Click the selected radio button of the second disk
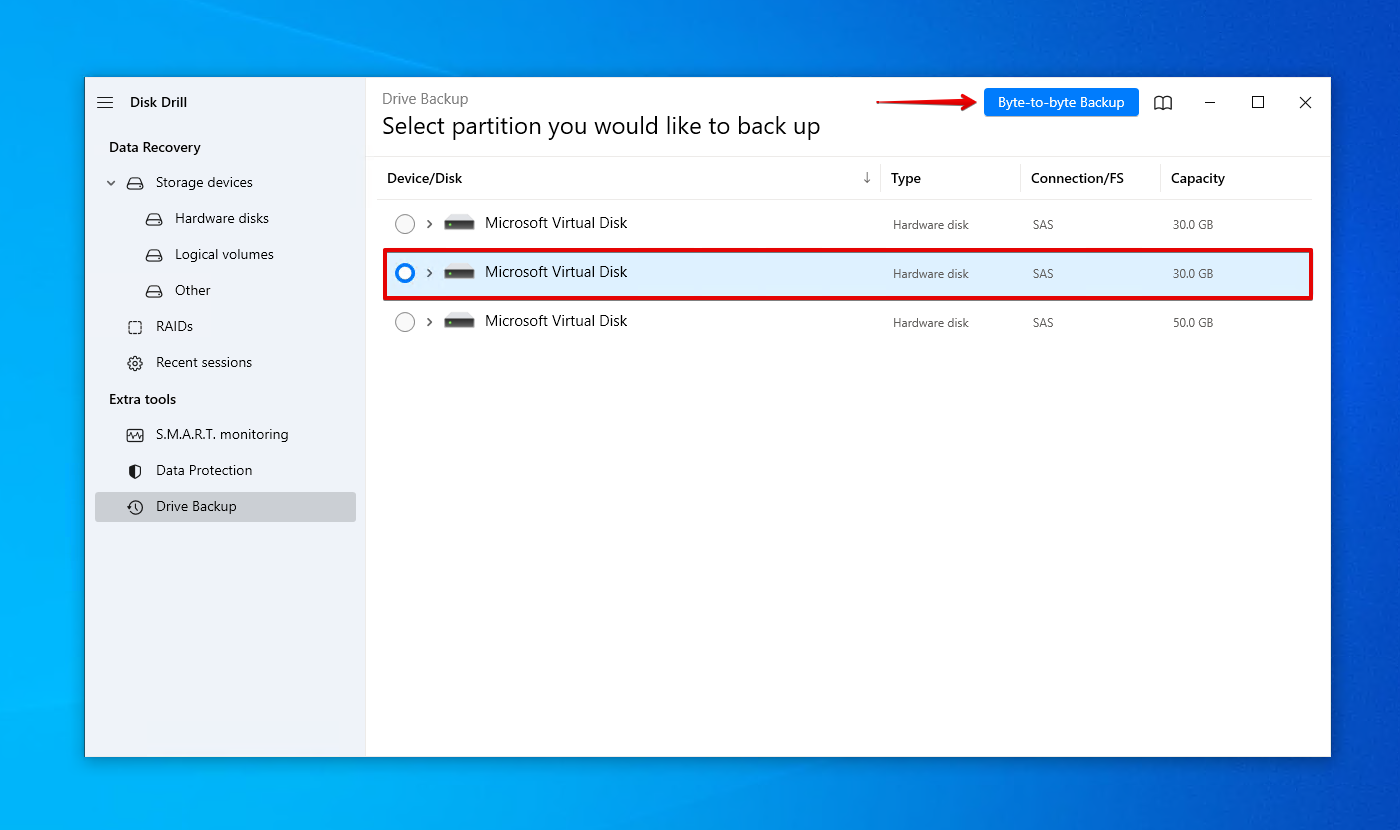1400x830 pixels. click(404, 273)
